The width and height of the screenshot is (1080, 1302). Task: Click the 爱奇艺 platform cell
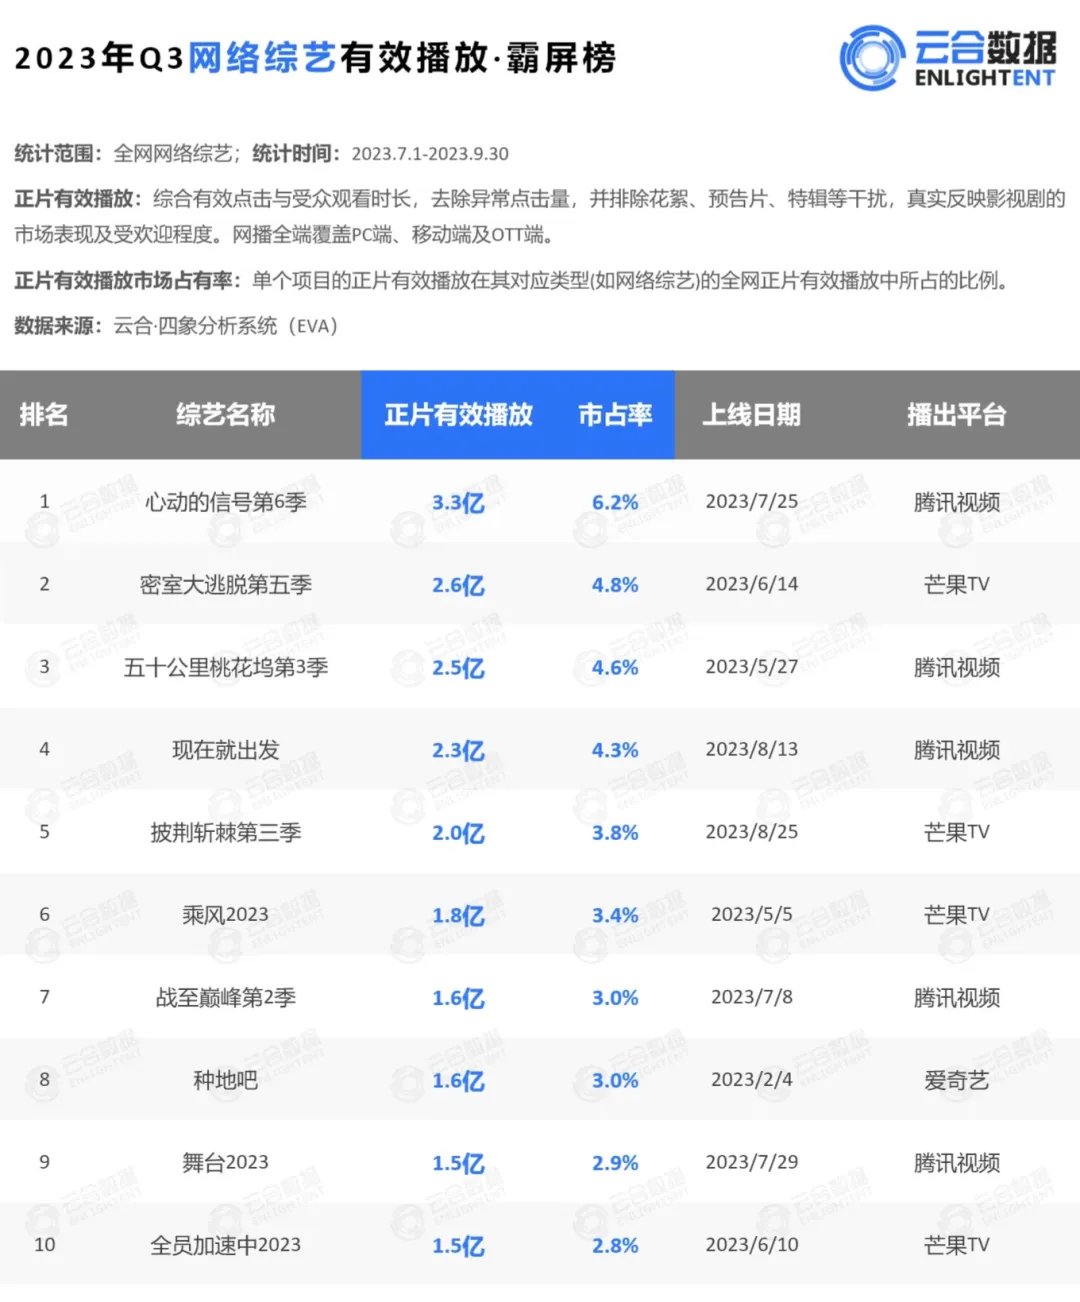click(x=956, y=1080)
